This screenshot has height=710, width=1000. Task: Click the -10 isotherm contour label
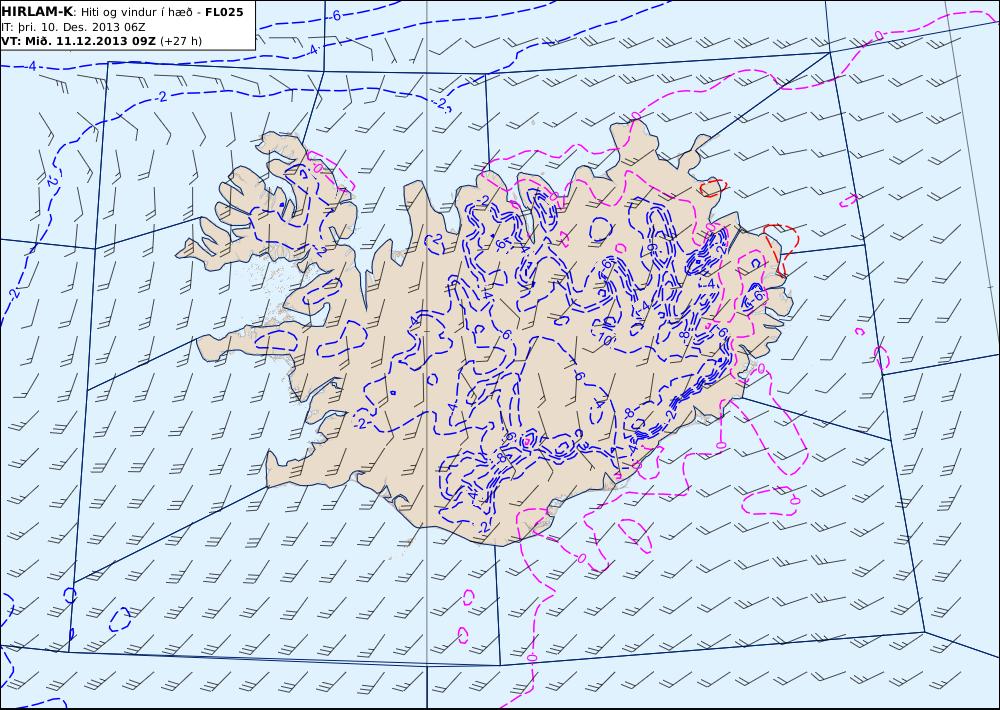pos(603,339)
